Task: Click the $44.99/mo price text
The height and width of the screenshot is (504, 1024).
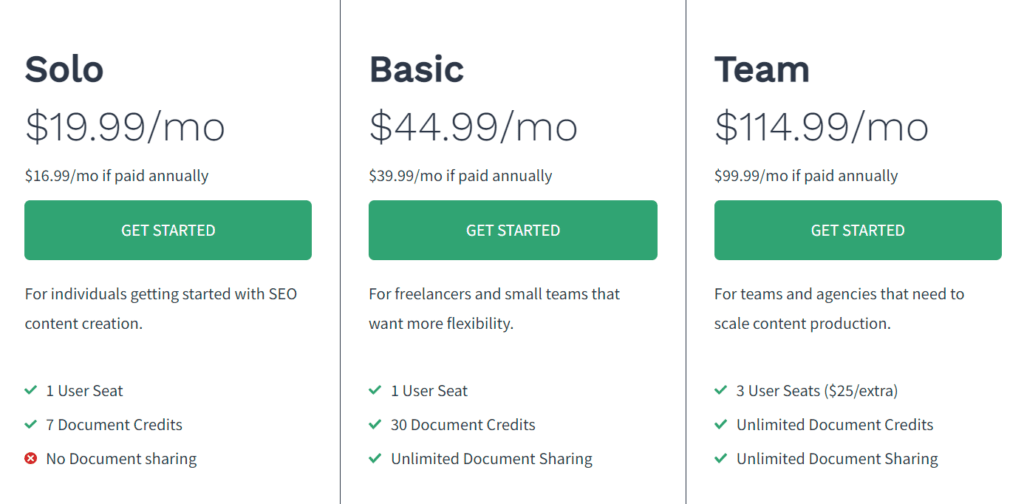Action: pos(473,127)
